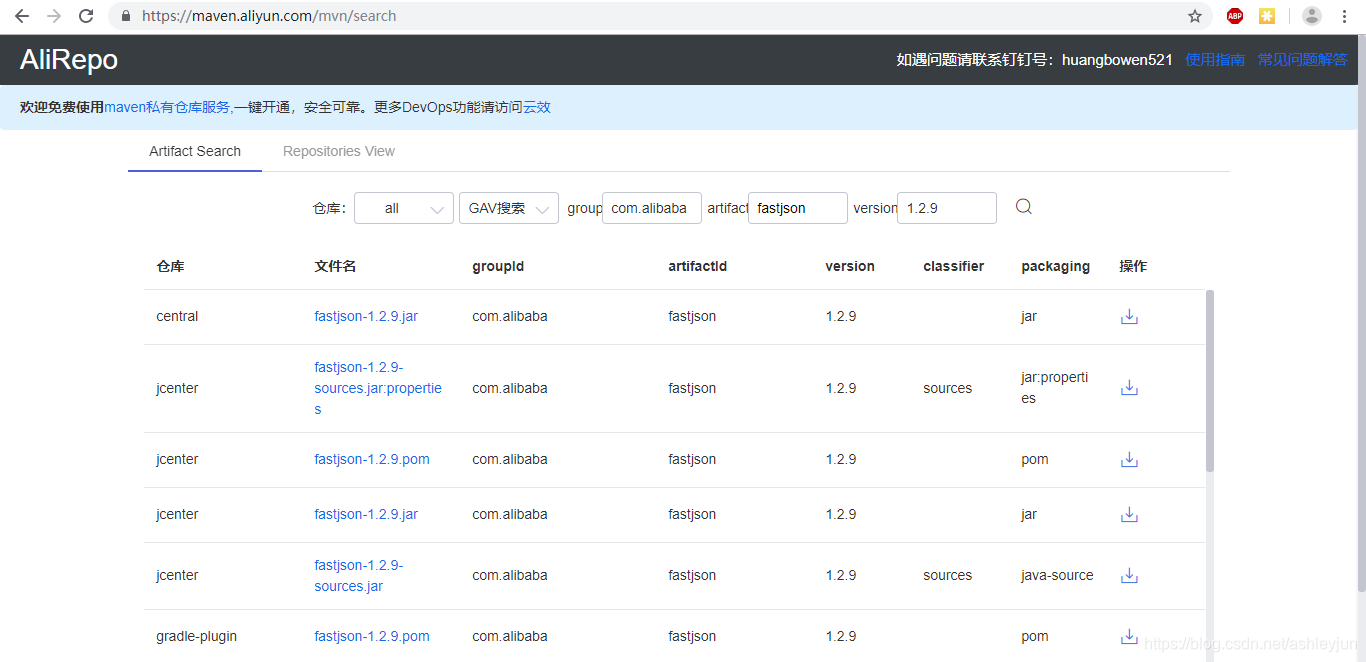The height and width of the screenshot is (662, 1366).
Task: Click the version field containing 1.2.9
Action: point(947,208)
